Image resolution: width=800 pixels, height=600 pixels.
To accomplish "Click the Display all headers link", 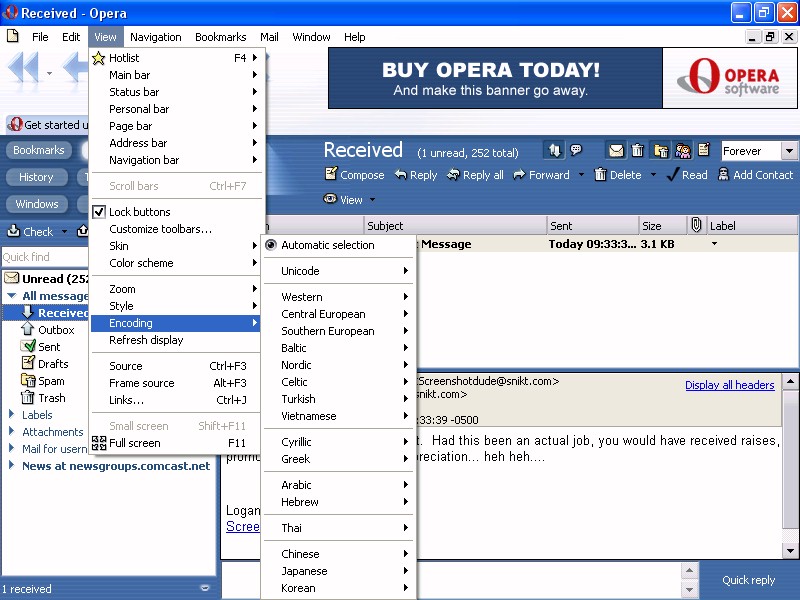I will click(729, 386).
